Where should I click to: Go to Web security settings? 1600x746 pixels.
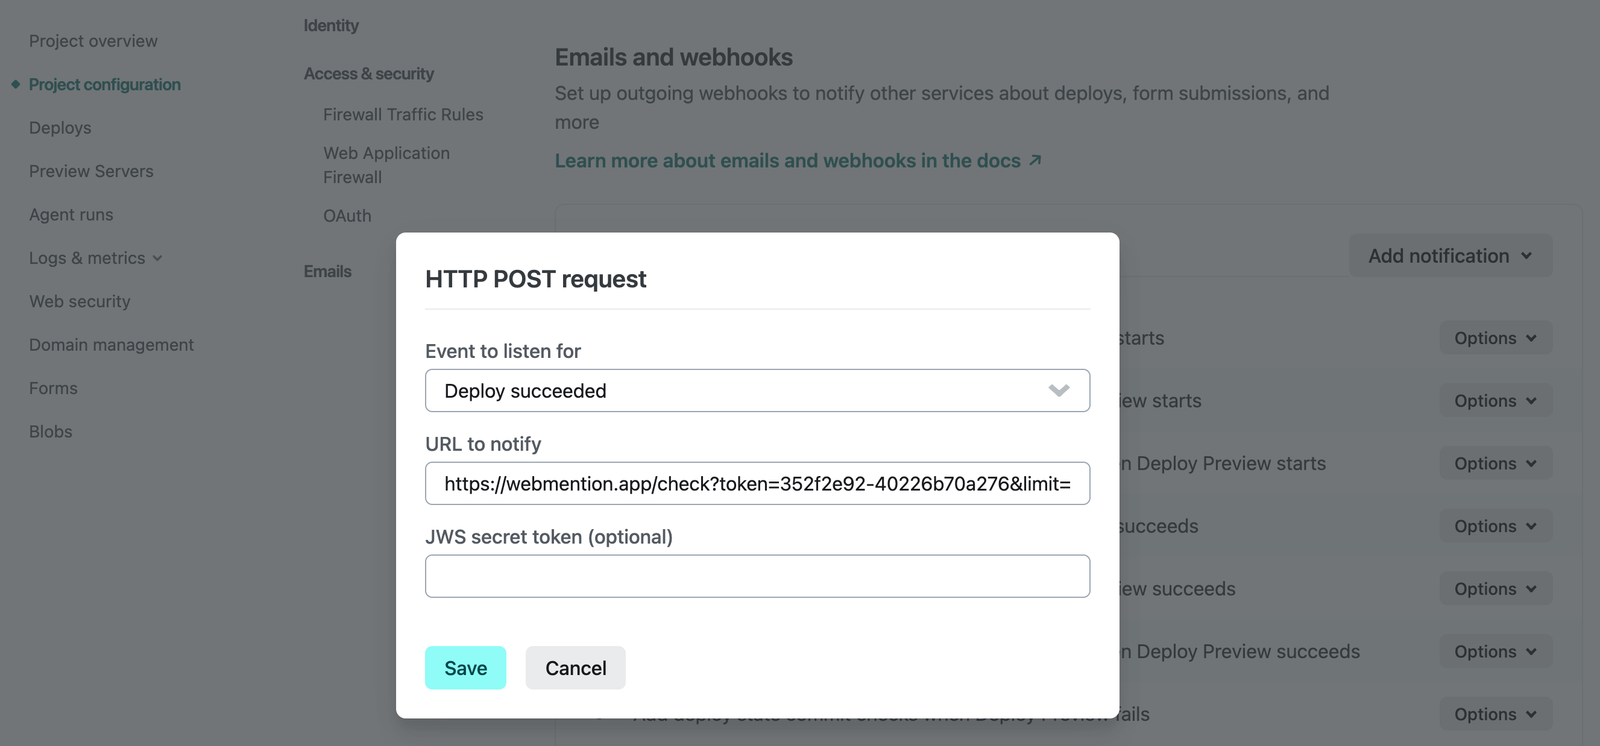click(x=79, y=301)
